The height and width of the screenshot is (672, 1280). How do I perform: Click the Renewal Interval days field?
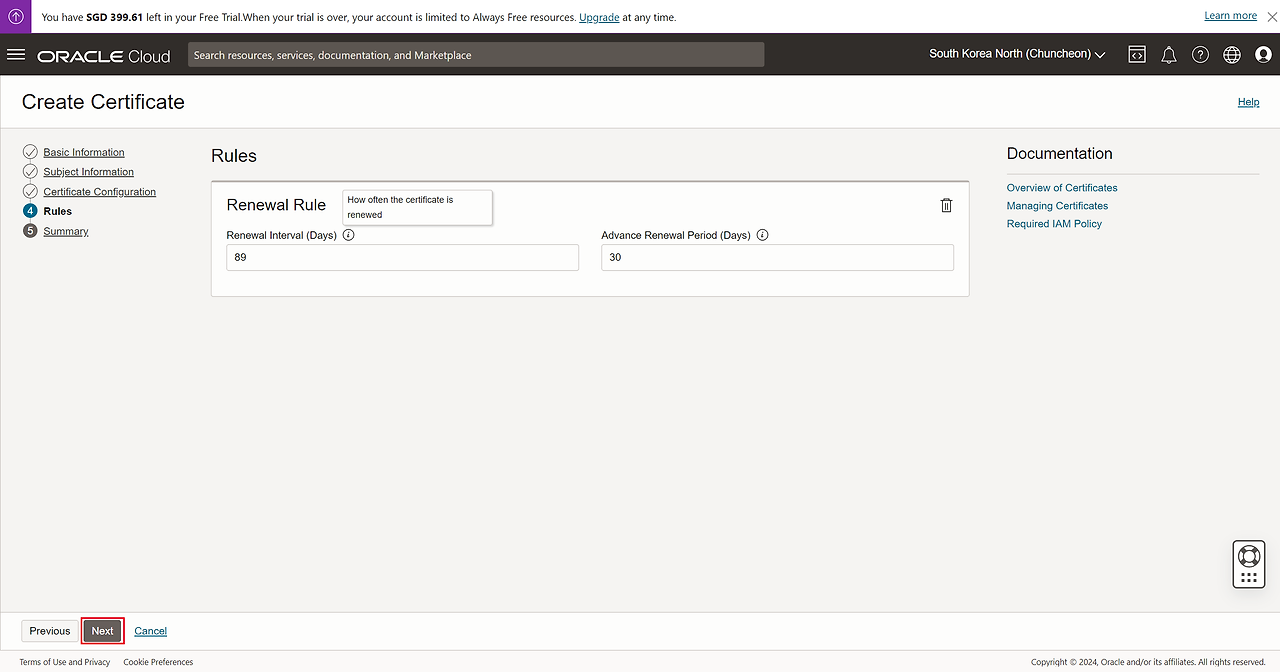pos(402,258)
